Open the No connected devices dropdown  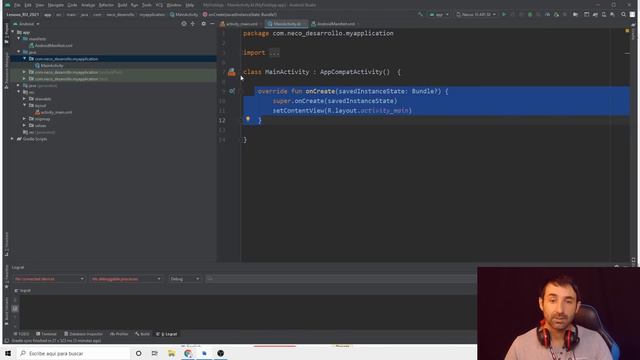tap(49, 279)
